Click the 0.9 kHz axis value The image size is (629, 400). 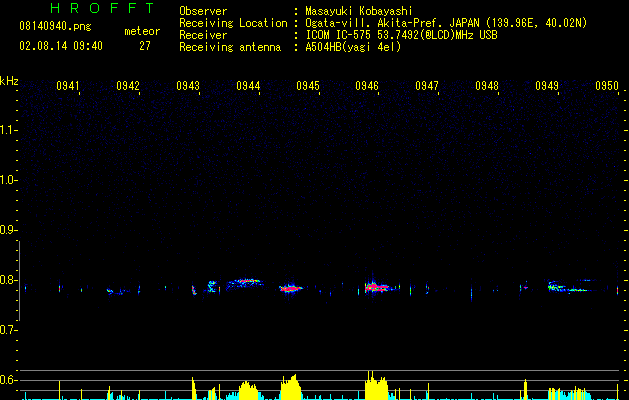point(8,230)
